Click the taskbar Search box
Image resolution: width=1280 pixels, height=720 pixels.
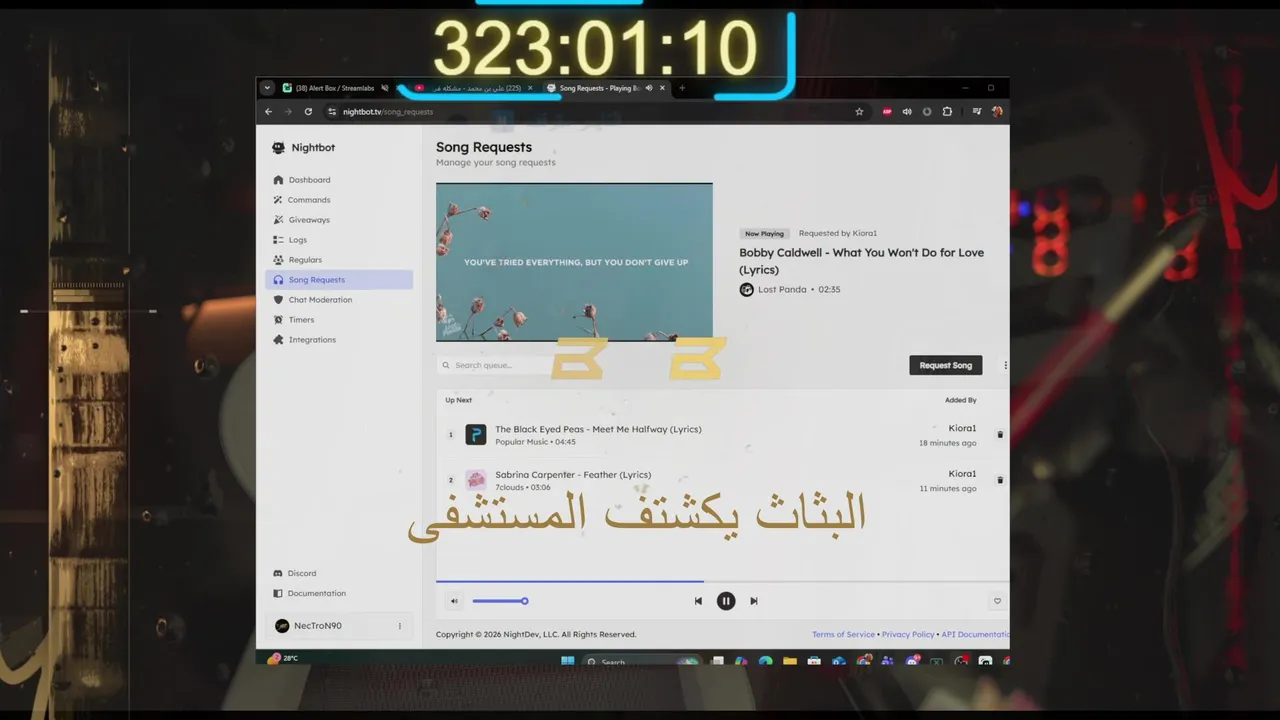[x=640, y=661]
